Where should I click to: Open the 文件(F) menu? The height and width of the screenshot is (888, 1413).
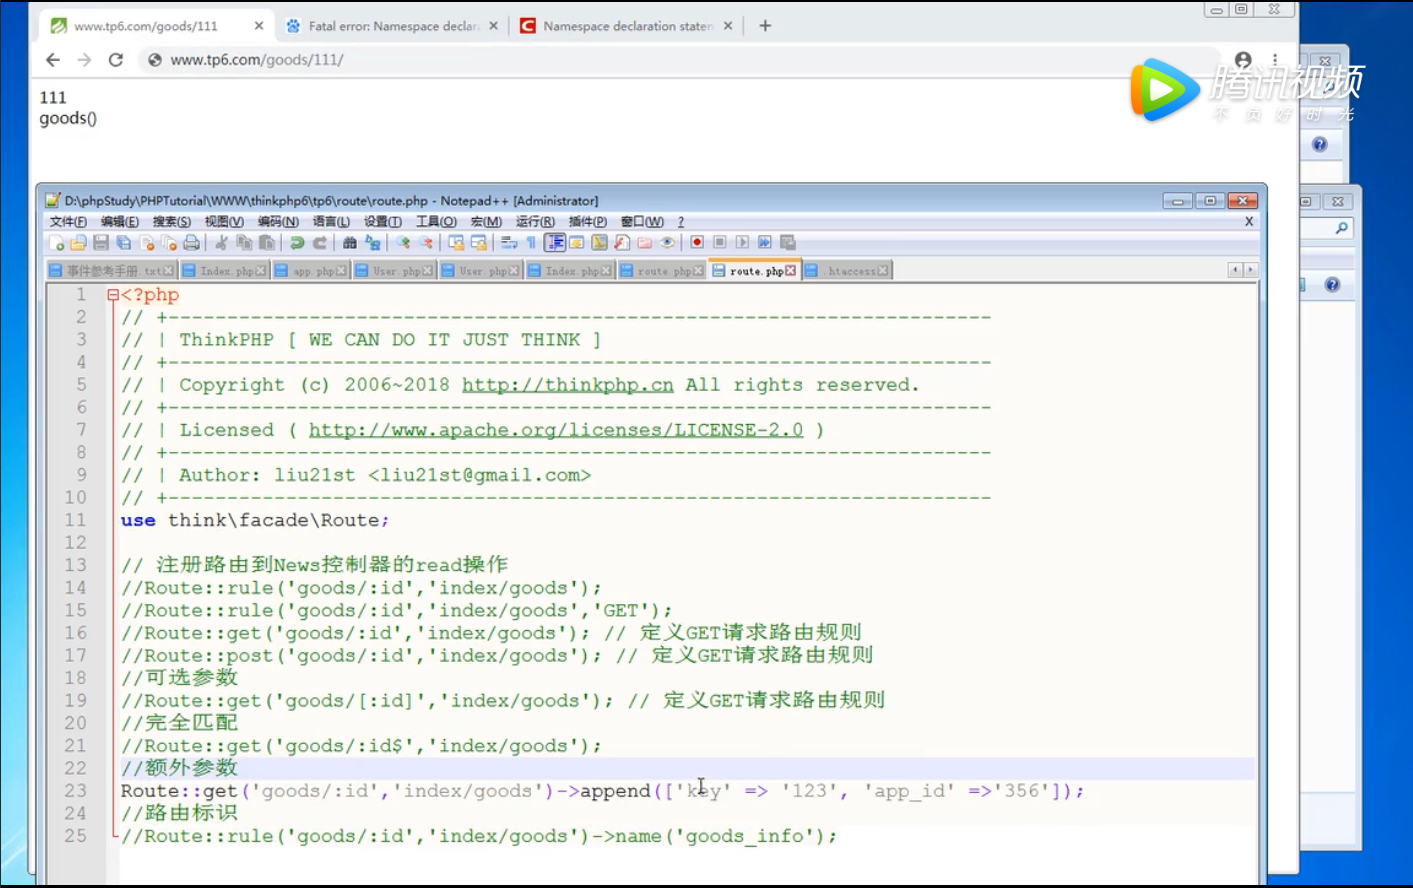(x=68, y=222)
